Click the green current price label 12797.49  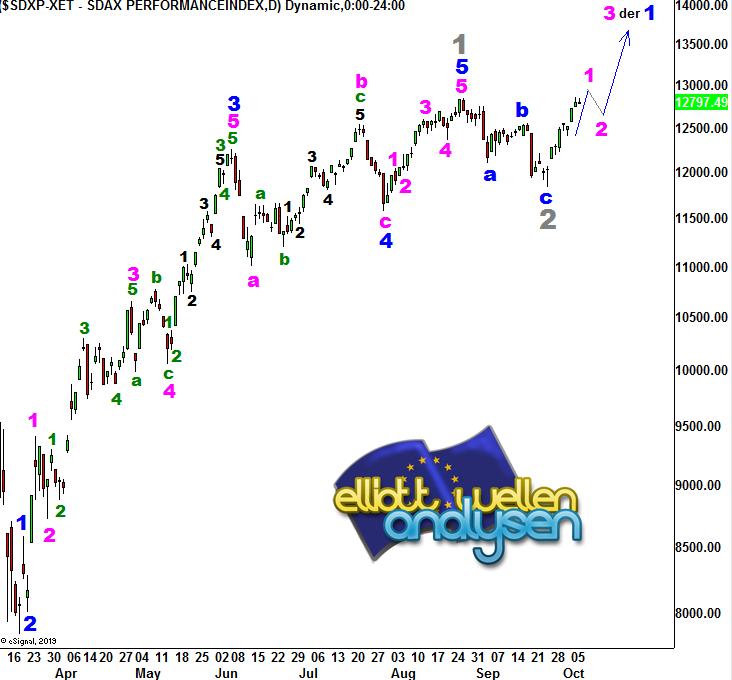700,102
